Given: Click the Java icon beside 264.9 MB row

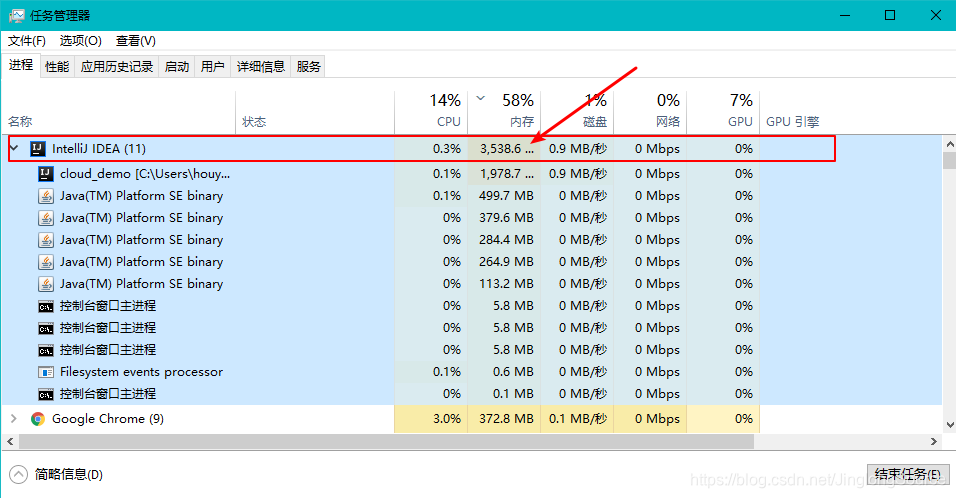Looking at the screenshot, I should tap(46, 261).
